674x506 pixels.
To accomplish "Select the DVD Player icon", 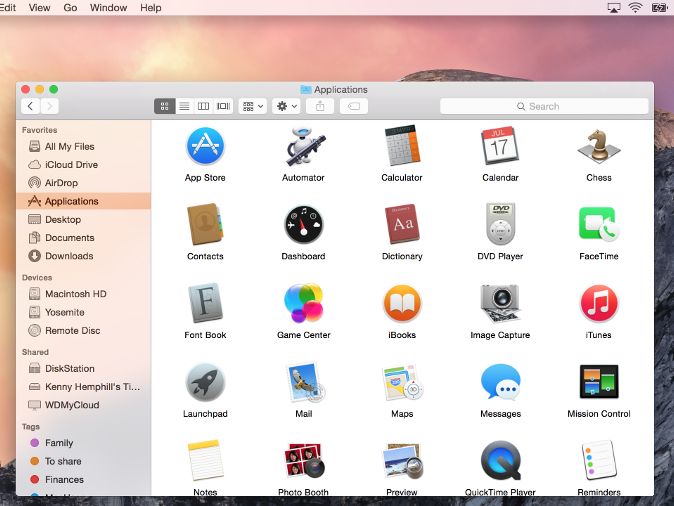I will click(x=500, y=224).
